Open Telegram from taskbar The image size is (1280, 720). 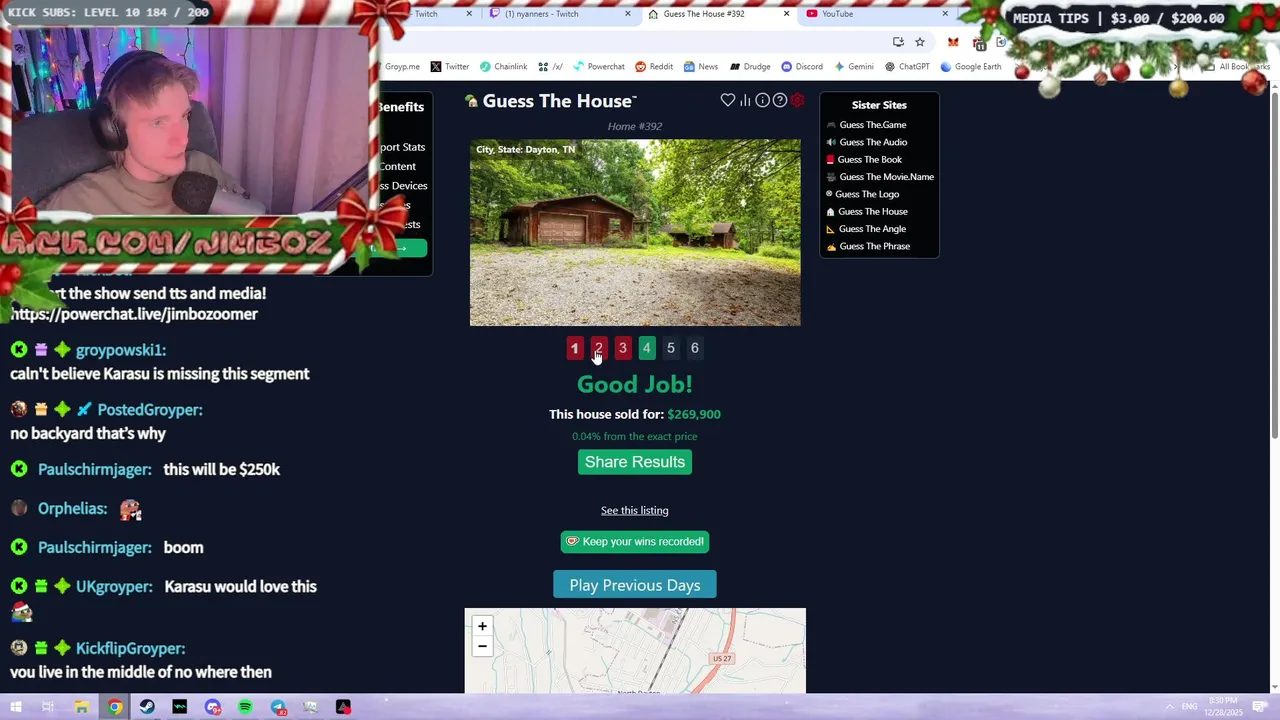(x=278, y=707)
